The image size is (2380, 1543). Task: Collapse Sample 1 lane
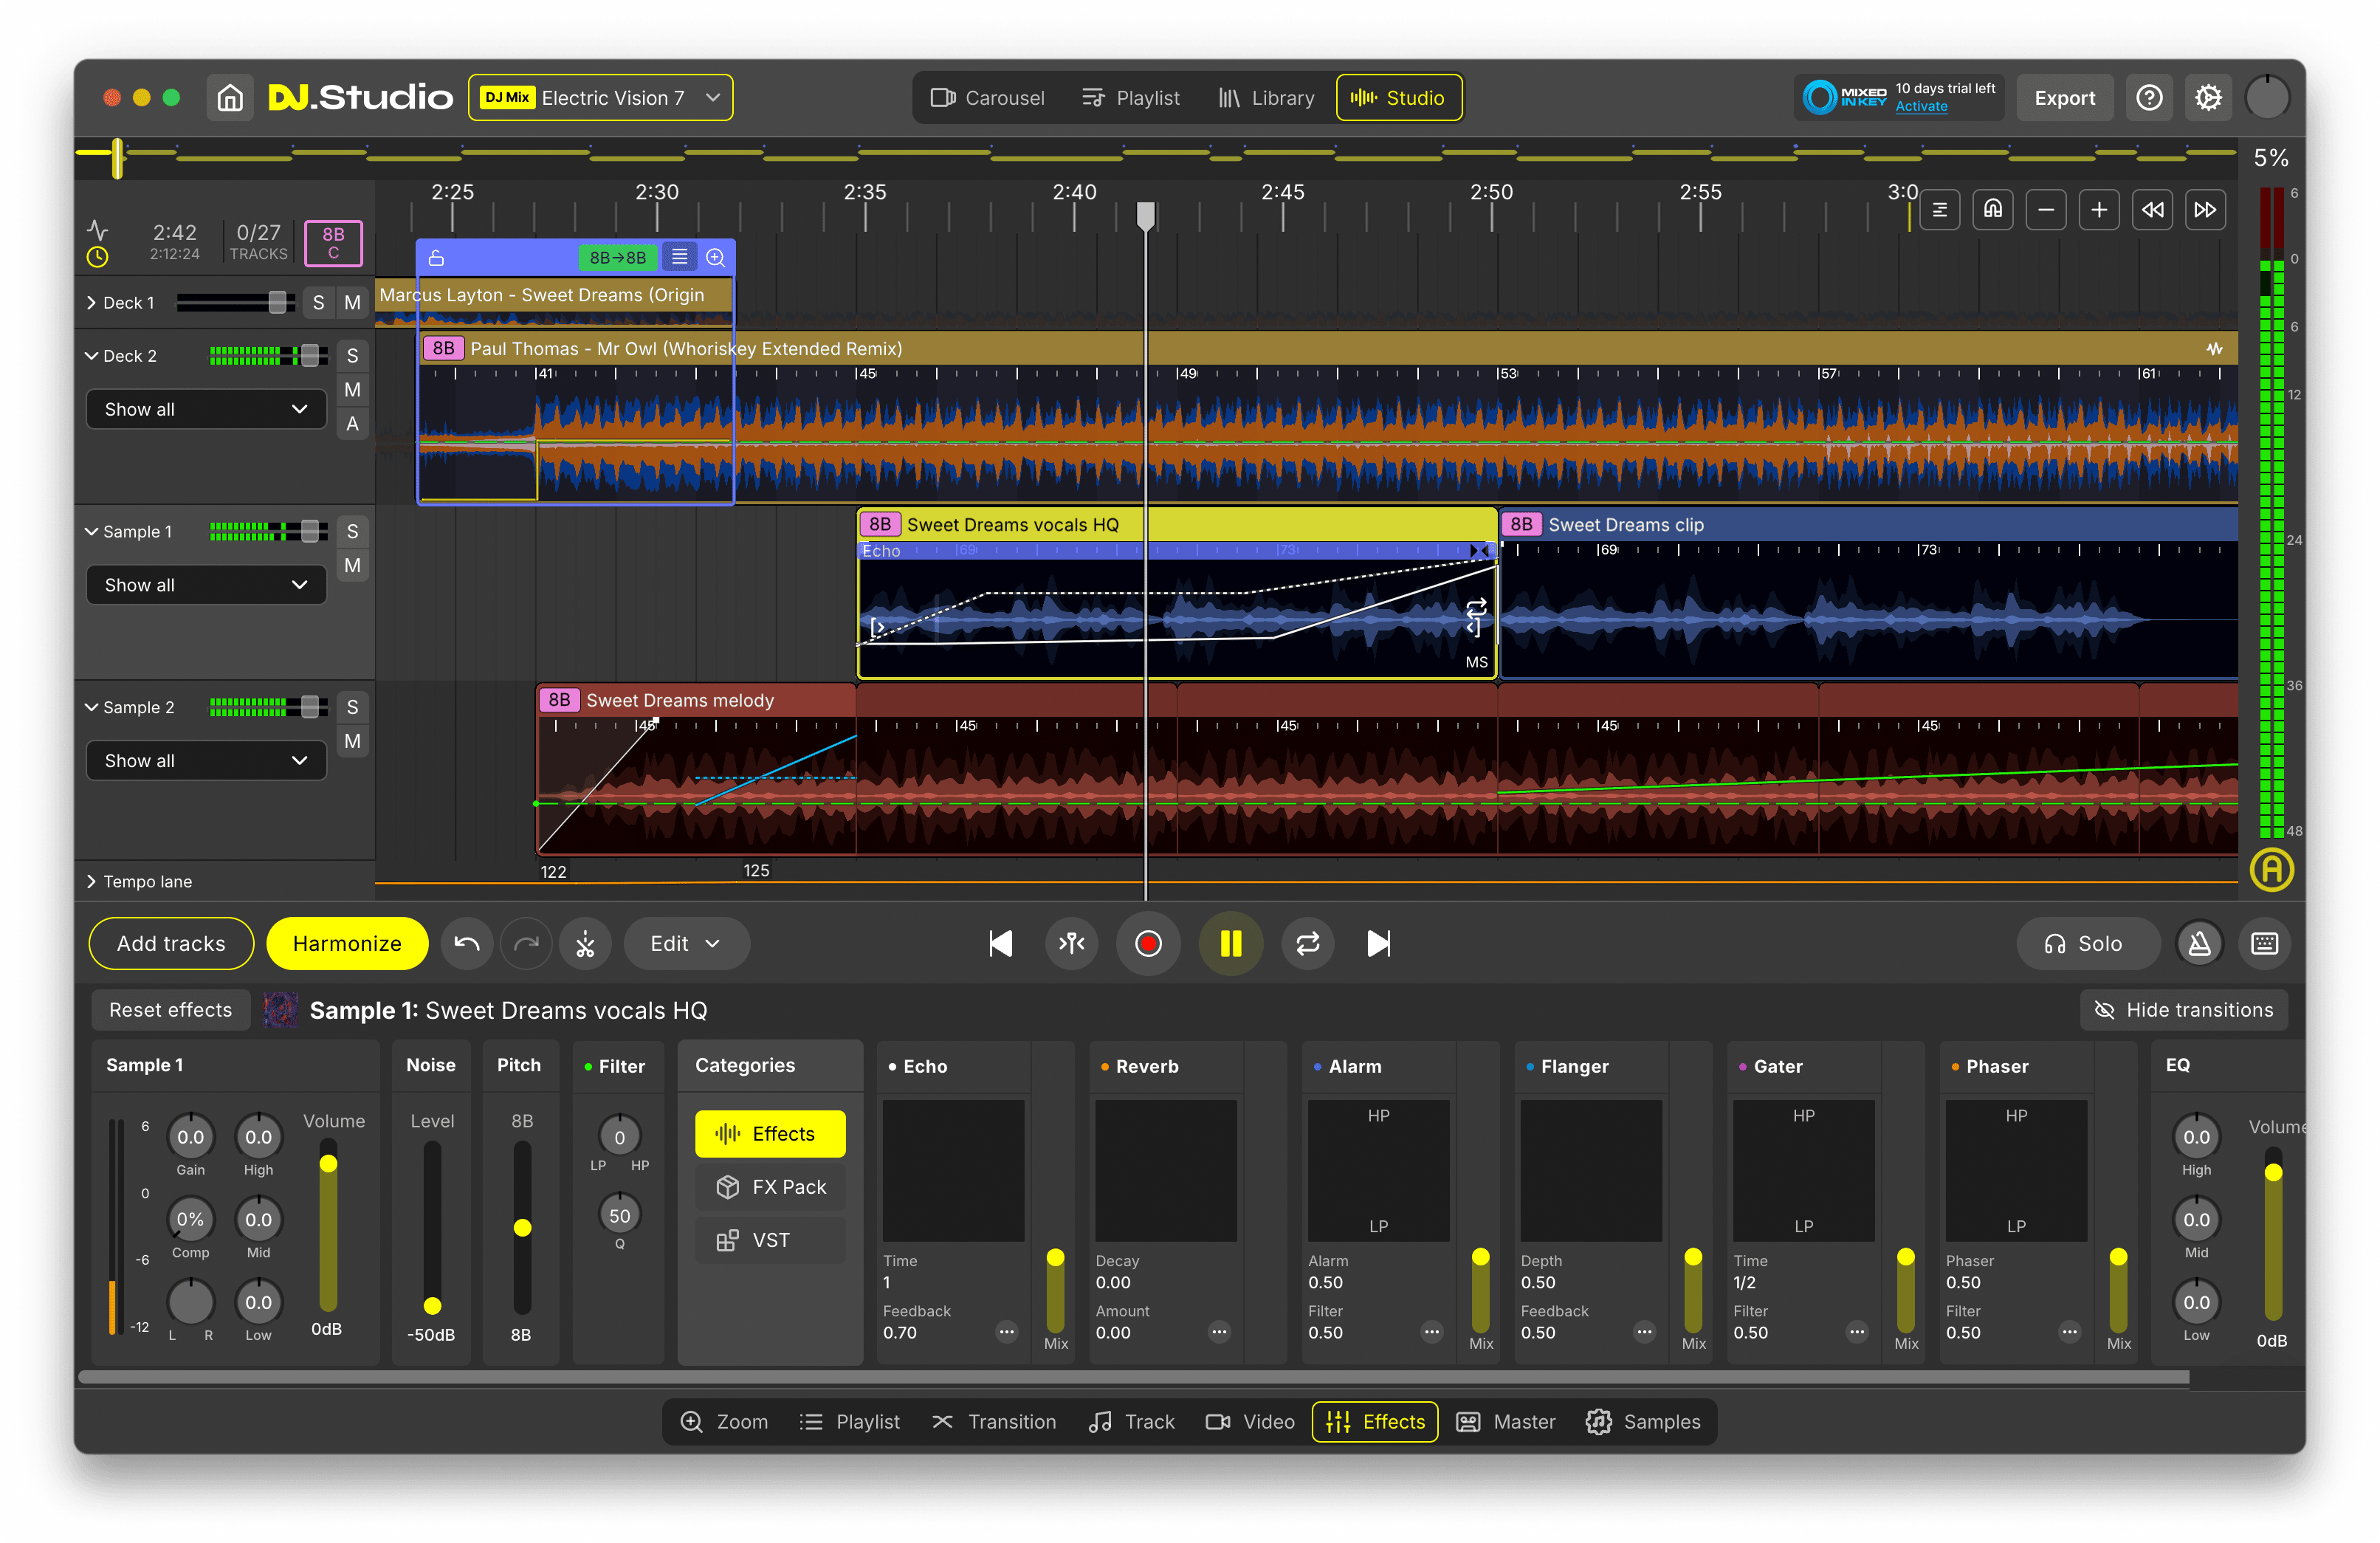[x=91, y=531]
